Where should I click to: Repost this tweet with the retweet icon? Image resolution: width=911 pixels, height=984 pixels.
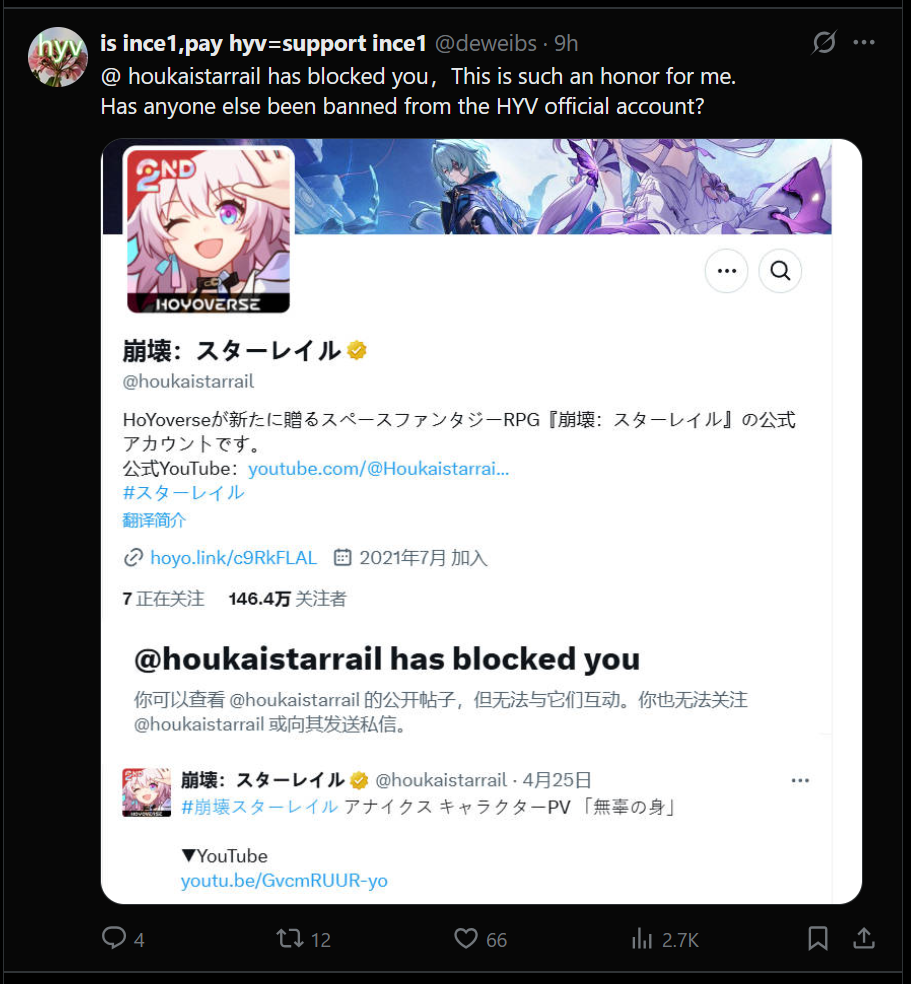(290, 939)
